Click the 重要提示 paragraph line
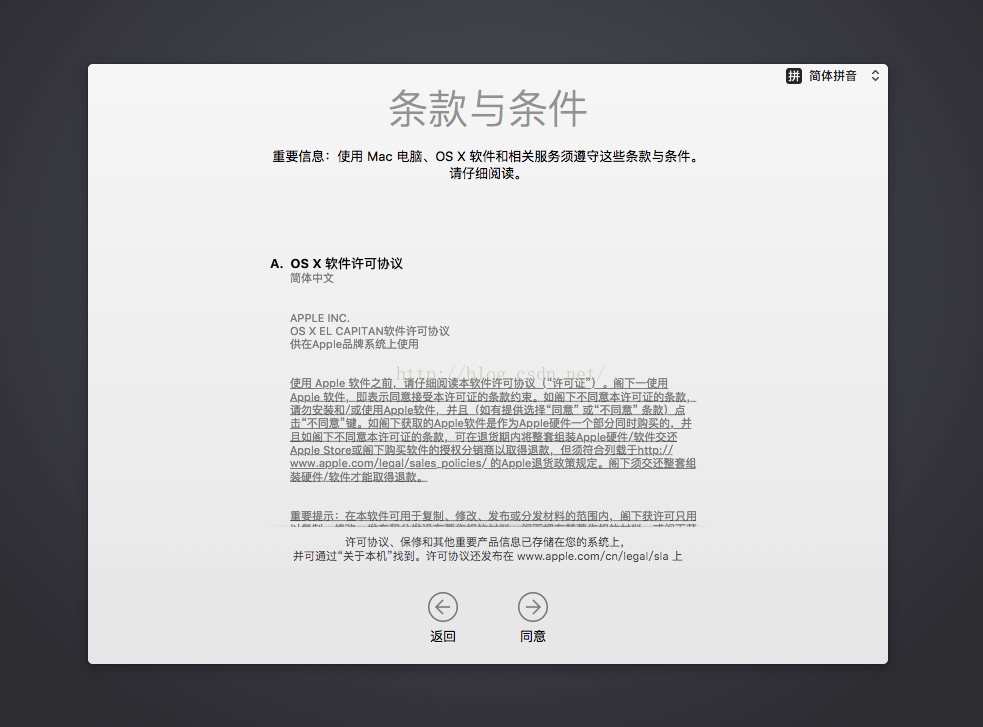Image resolution: width=983 pixels, height=727 pixels. click(x=493, y=516)
